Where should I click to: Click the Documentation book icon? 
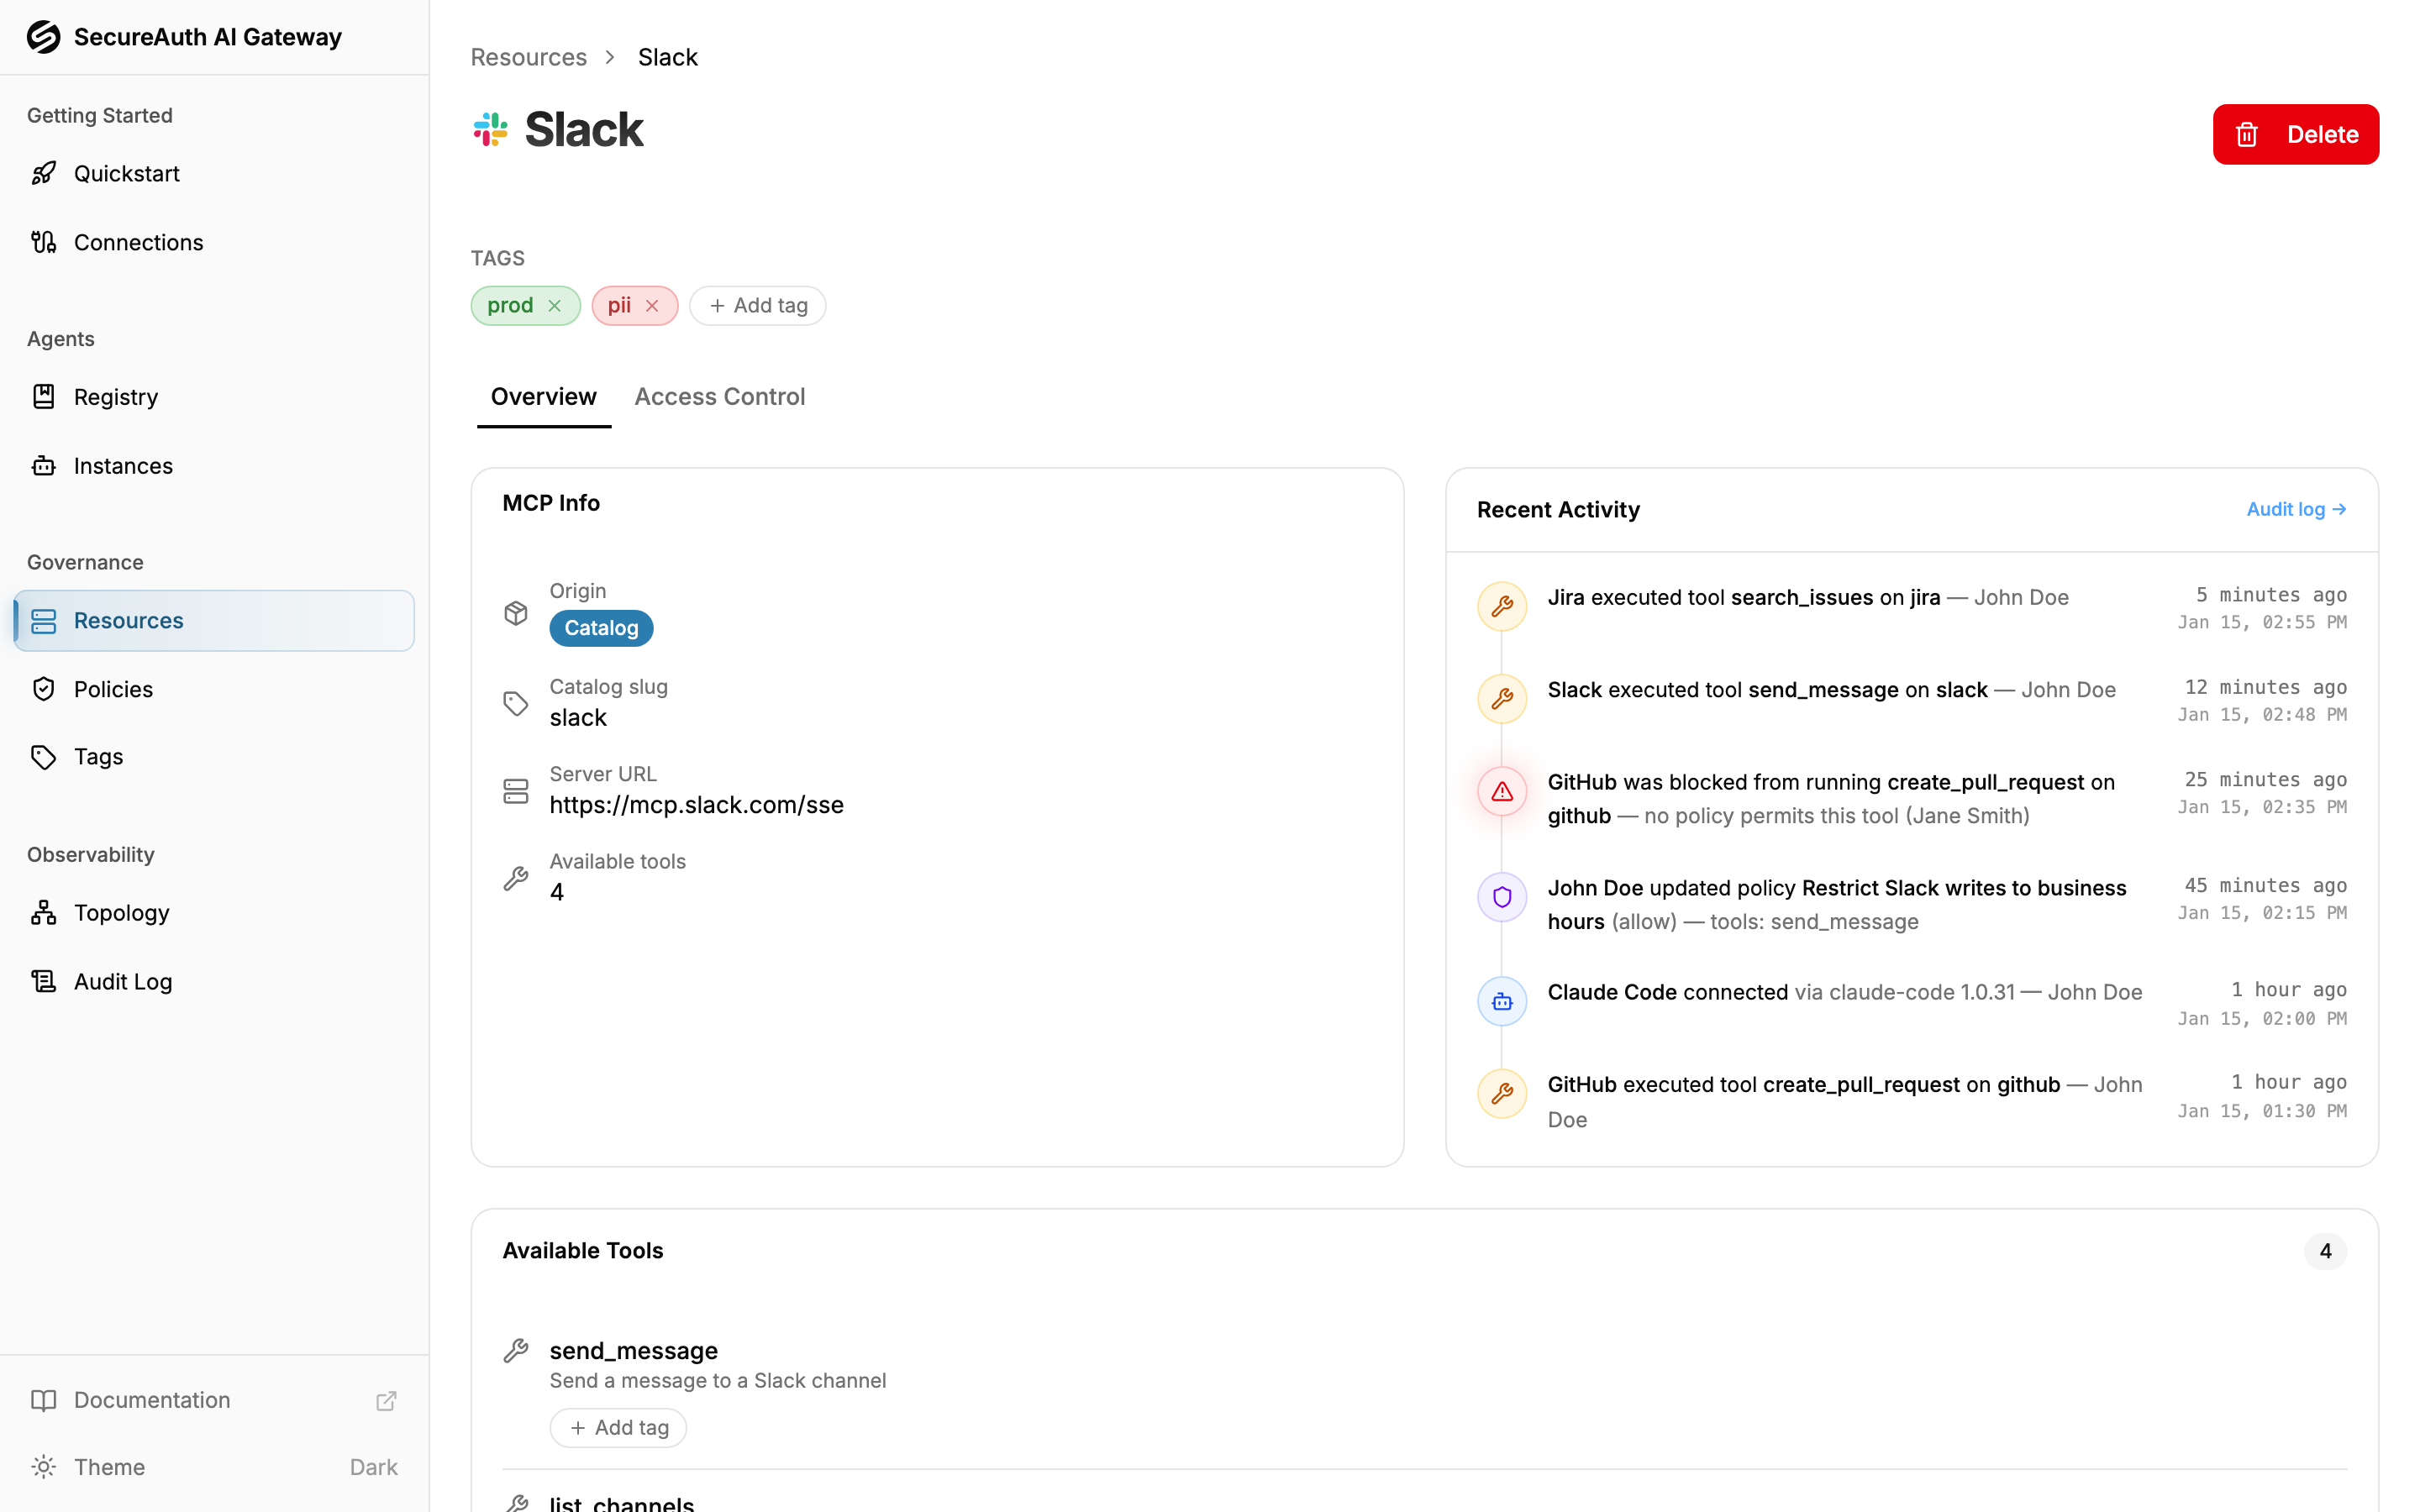click(x=43, y=1400)
